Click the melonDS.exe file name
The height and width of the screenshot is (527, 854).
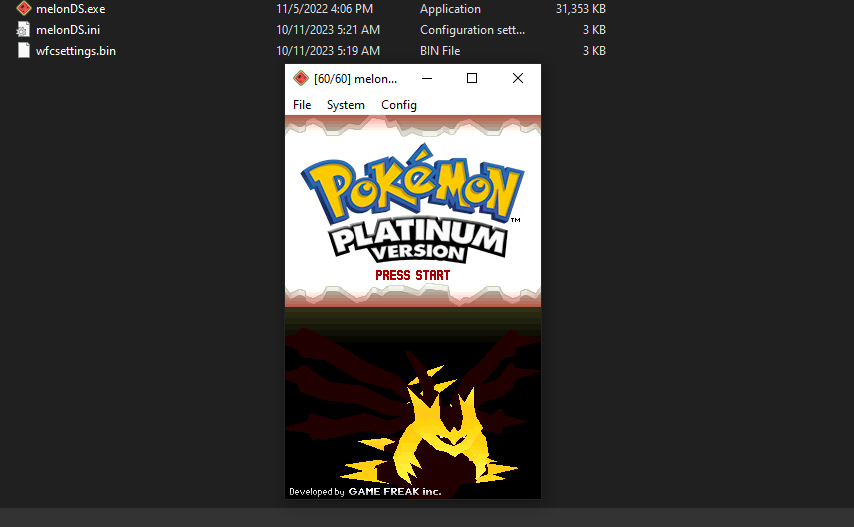coord(70,9)
